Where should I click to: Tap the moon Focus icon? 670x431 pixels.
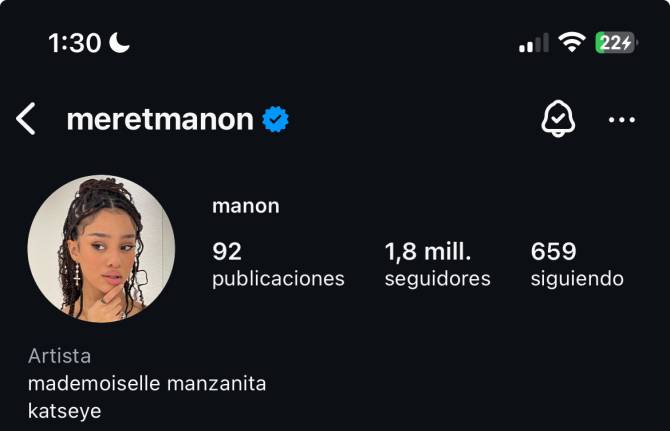[120, 42]
